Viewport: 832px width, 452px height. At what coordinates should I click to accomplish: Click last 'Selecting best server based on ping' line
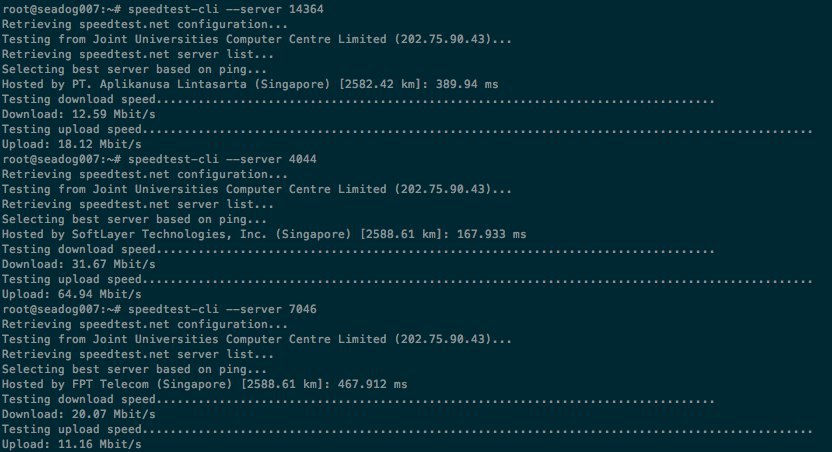[134, 369]
